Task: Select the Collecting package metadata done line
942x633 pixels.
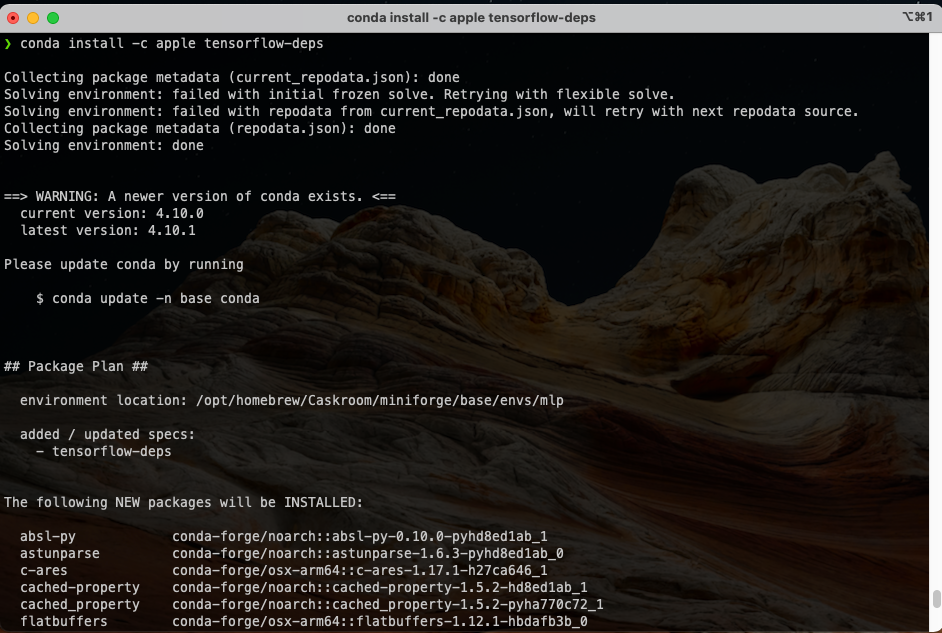Action: point(230,77)
